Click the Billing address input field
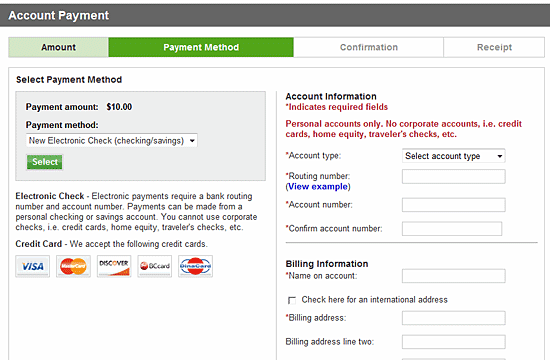 tap(454, 318)
